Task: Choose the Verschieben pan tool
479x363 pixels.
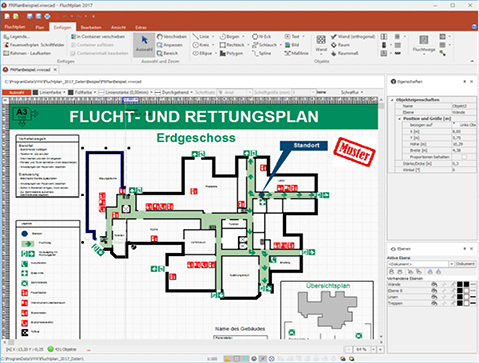Action: pyautogui.click(x=172, y=37)
